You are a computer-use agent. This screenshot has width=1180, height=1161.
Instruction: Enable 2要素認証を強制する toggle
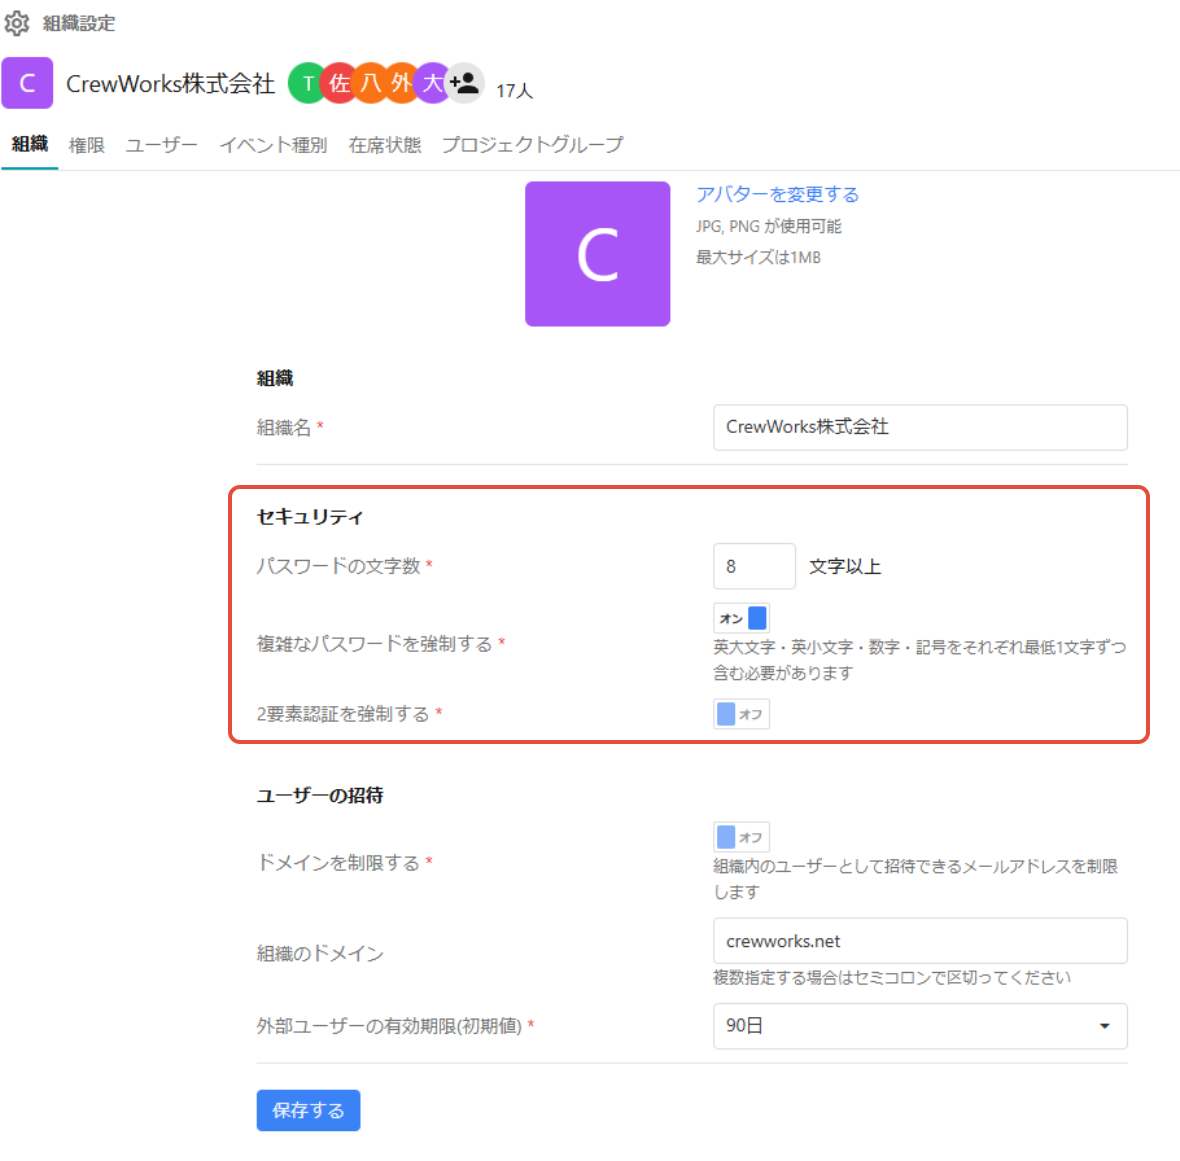click(x=741, y=713)
